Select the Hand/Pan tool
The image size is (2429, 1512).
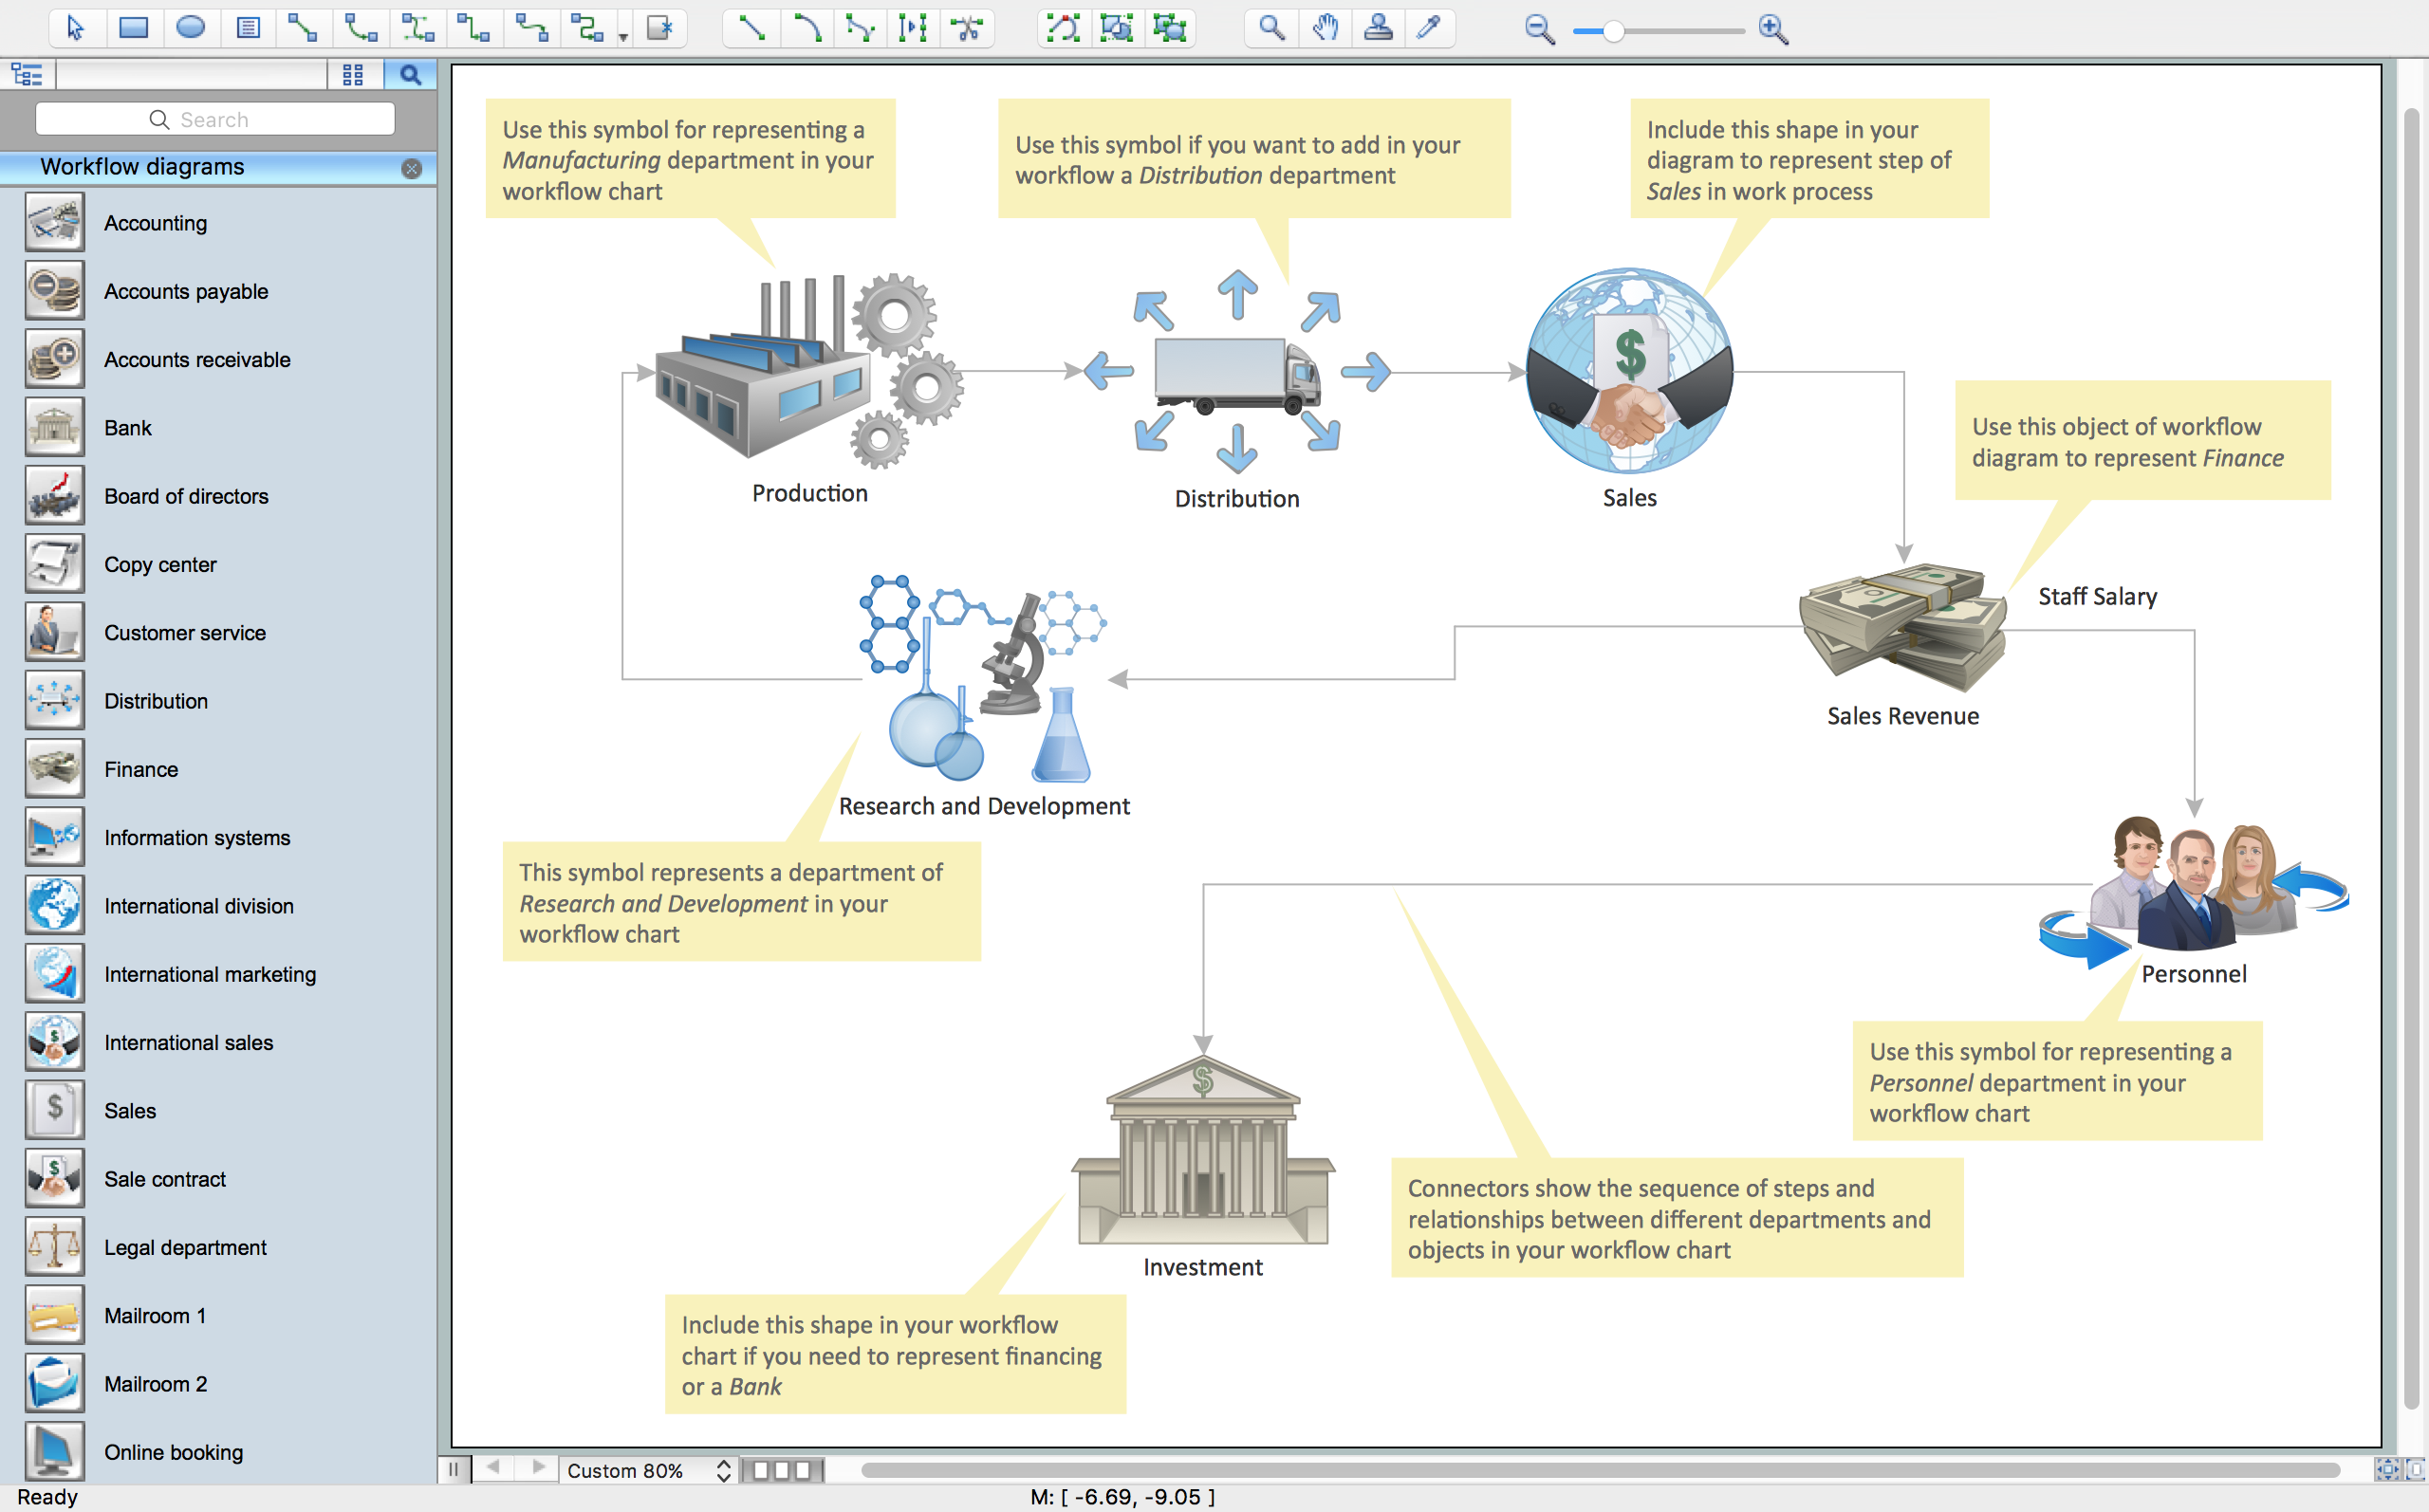coord(1319,27)
